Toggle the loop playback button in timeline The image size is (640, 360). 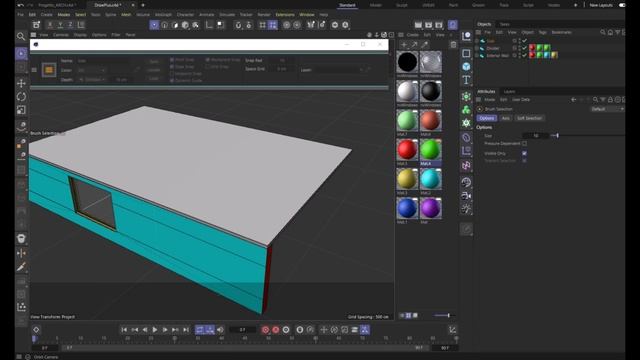click(200, 330)
